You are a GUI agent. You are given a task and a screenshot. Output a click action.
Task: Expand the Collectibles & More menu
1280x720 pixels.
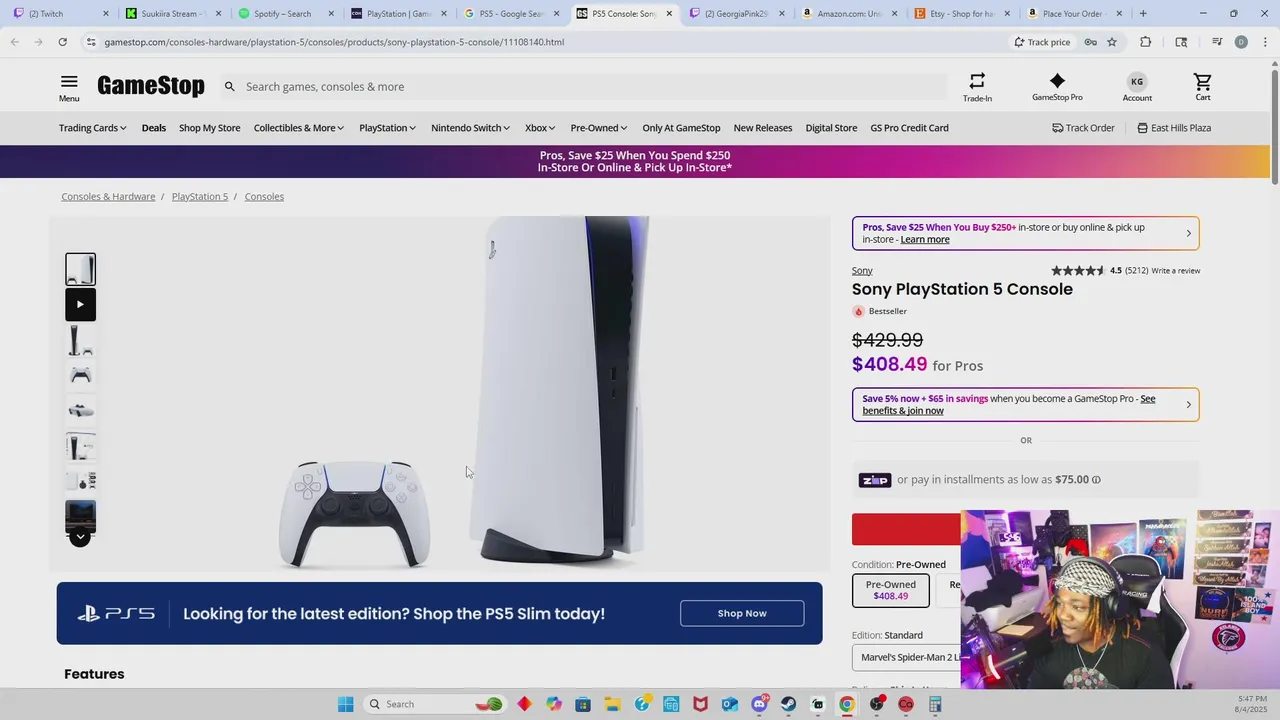(x=298, y=128)
